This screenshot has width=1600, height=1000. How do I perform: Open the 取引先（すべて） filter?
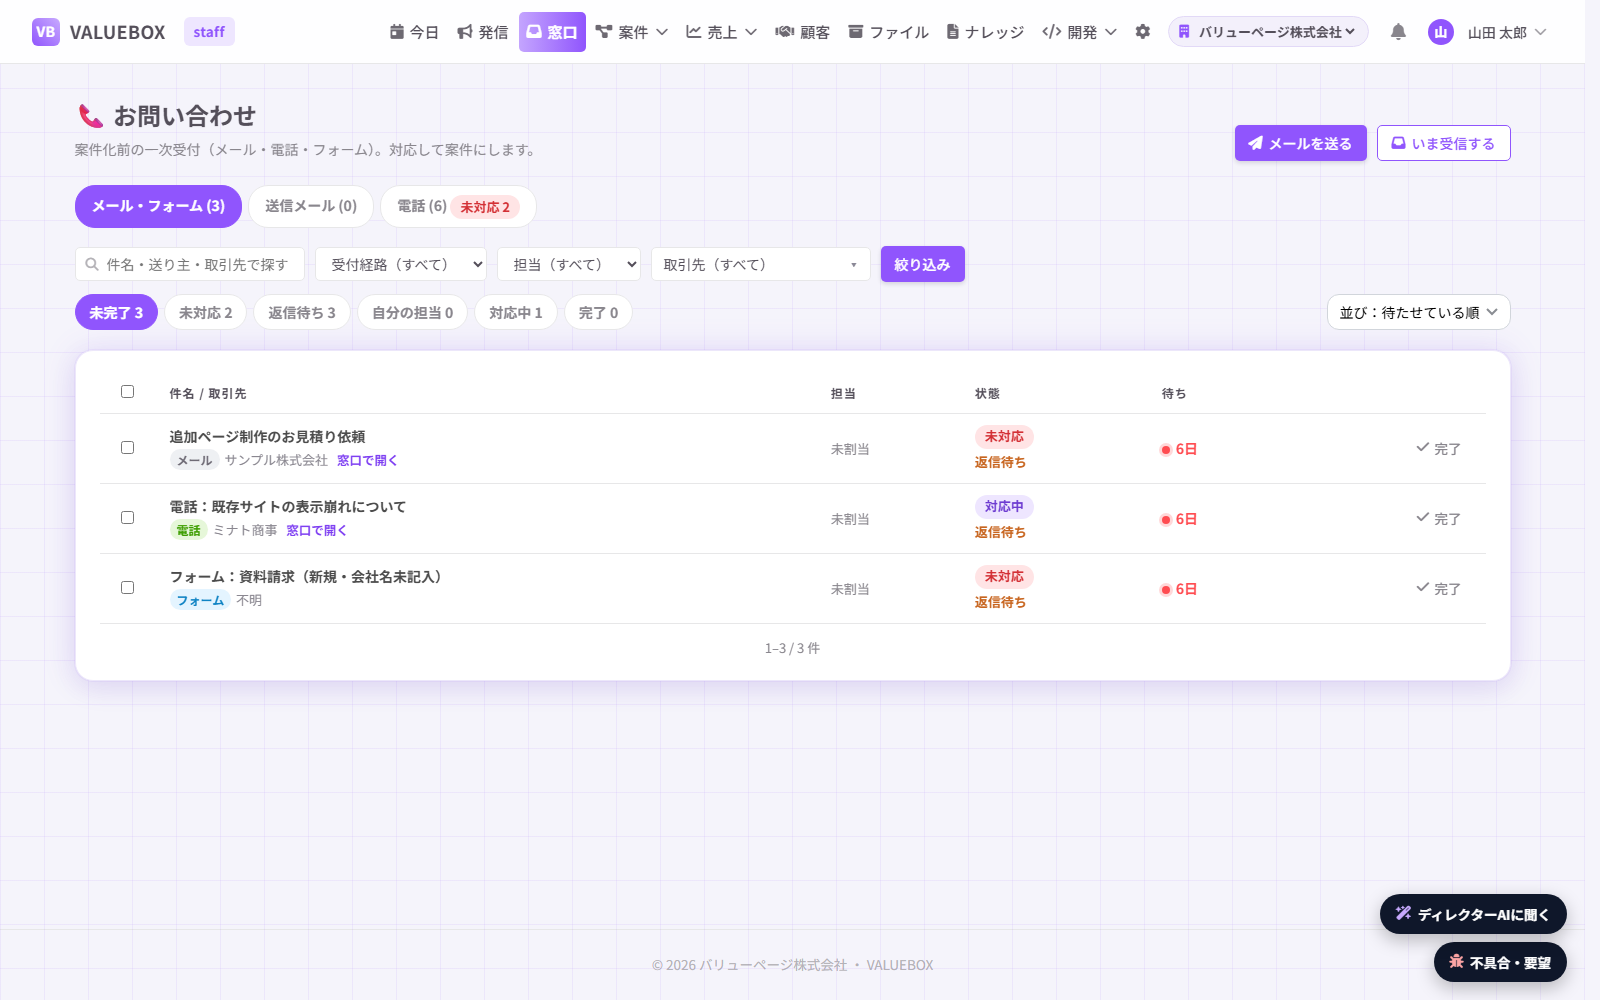click(x=760, y=265)
